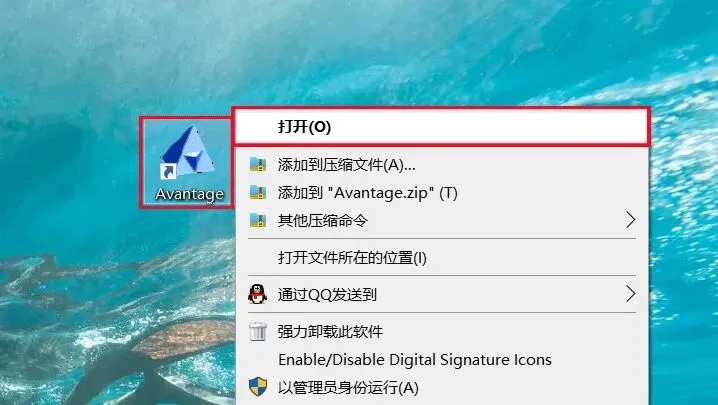Expand the chevron arrow for 其他压缩命令

tap(631, 220)
